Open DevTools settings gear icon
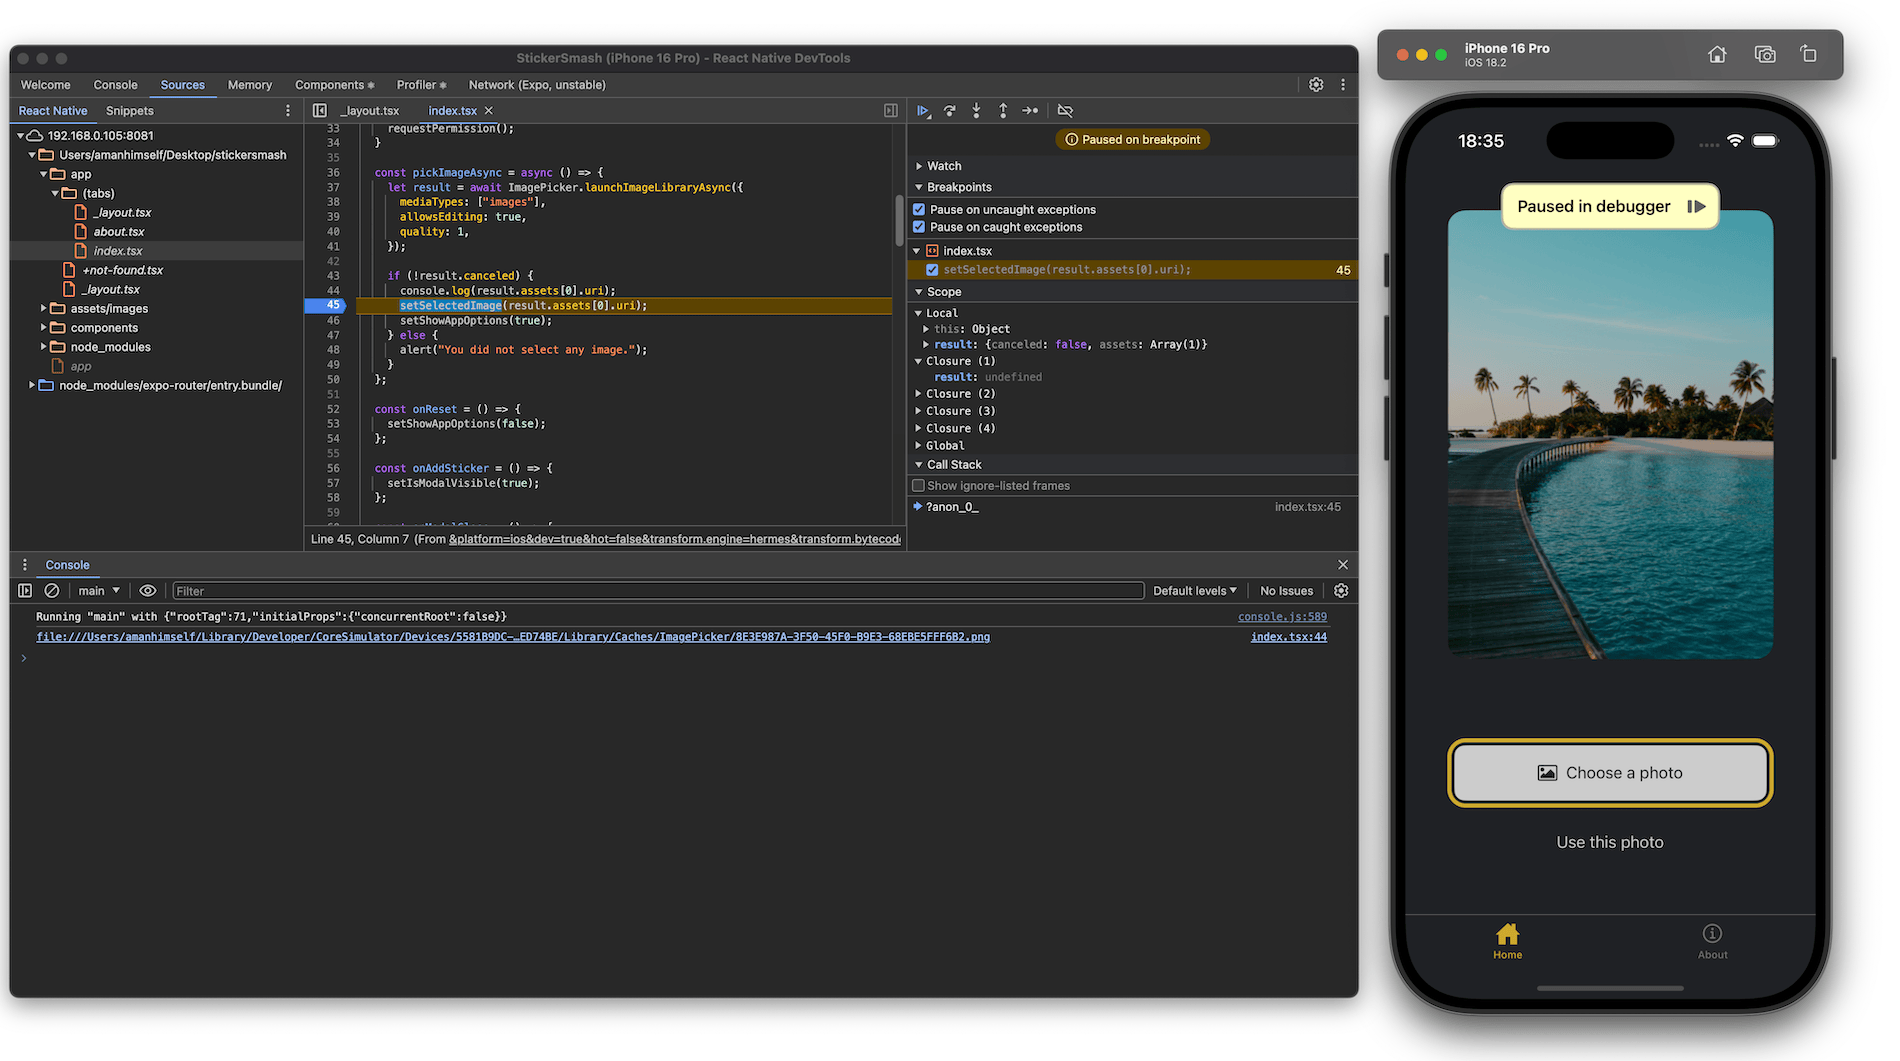This screenshot has height=1061, width=1900. (x=1316, y=85)
